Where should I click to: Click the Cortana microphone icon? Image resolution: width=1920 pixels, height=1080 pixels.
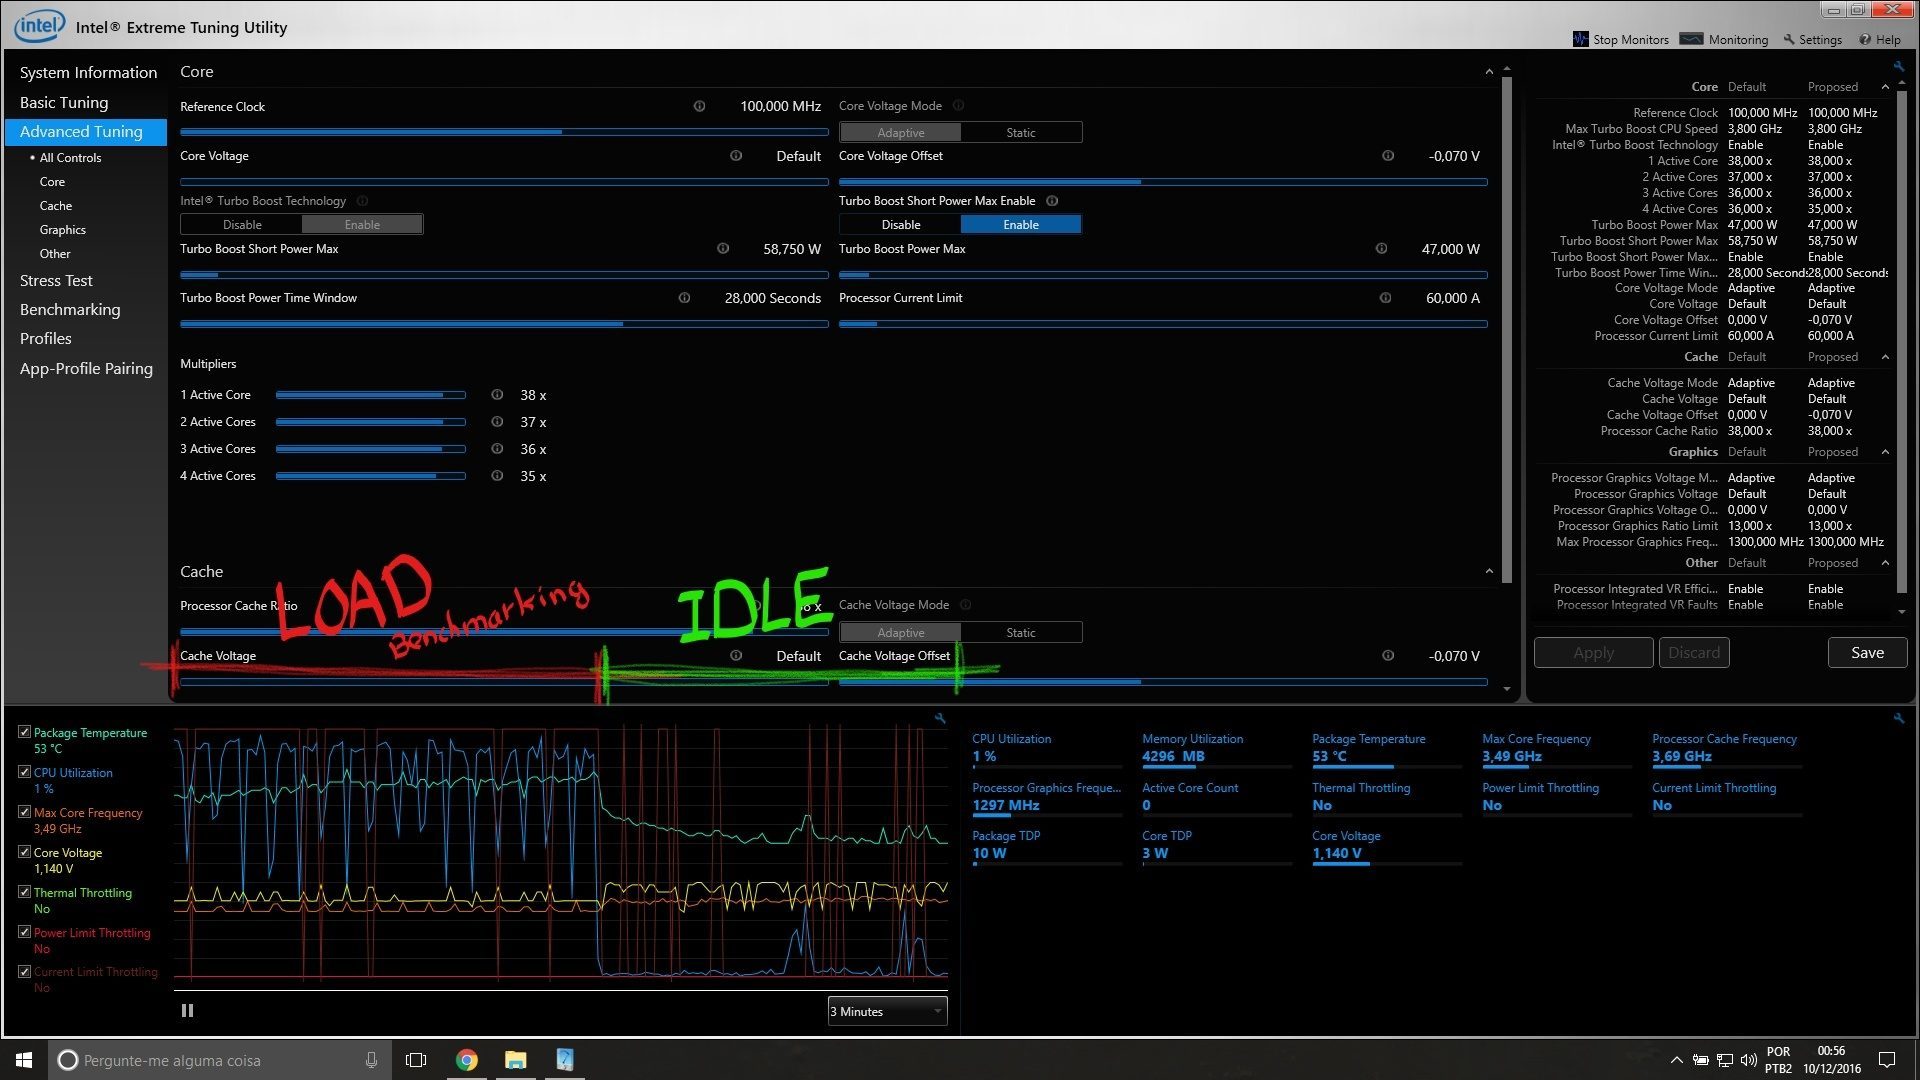[371, 1060]
